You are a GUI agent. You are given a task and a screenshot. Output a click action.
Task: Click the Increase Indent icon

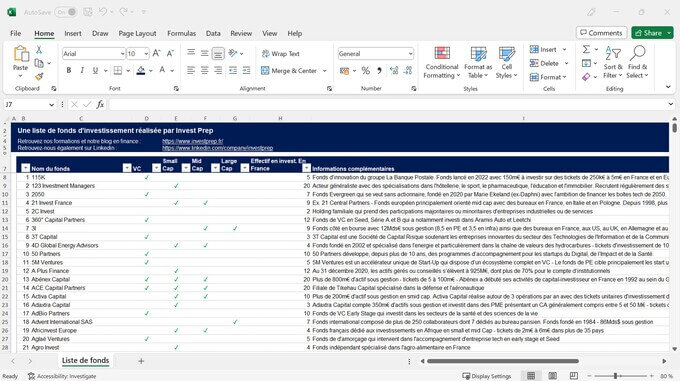coord(246,70)
